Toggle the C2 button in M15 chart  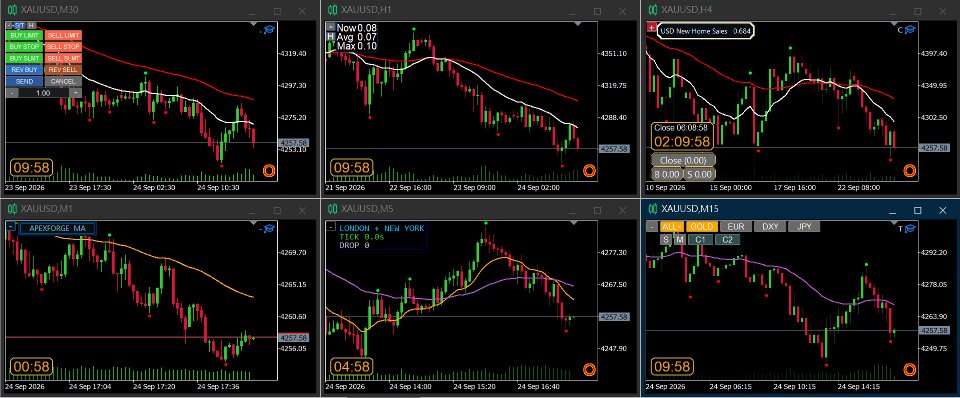pyautogui.click(x=727, y=239)
